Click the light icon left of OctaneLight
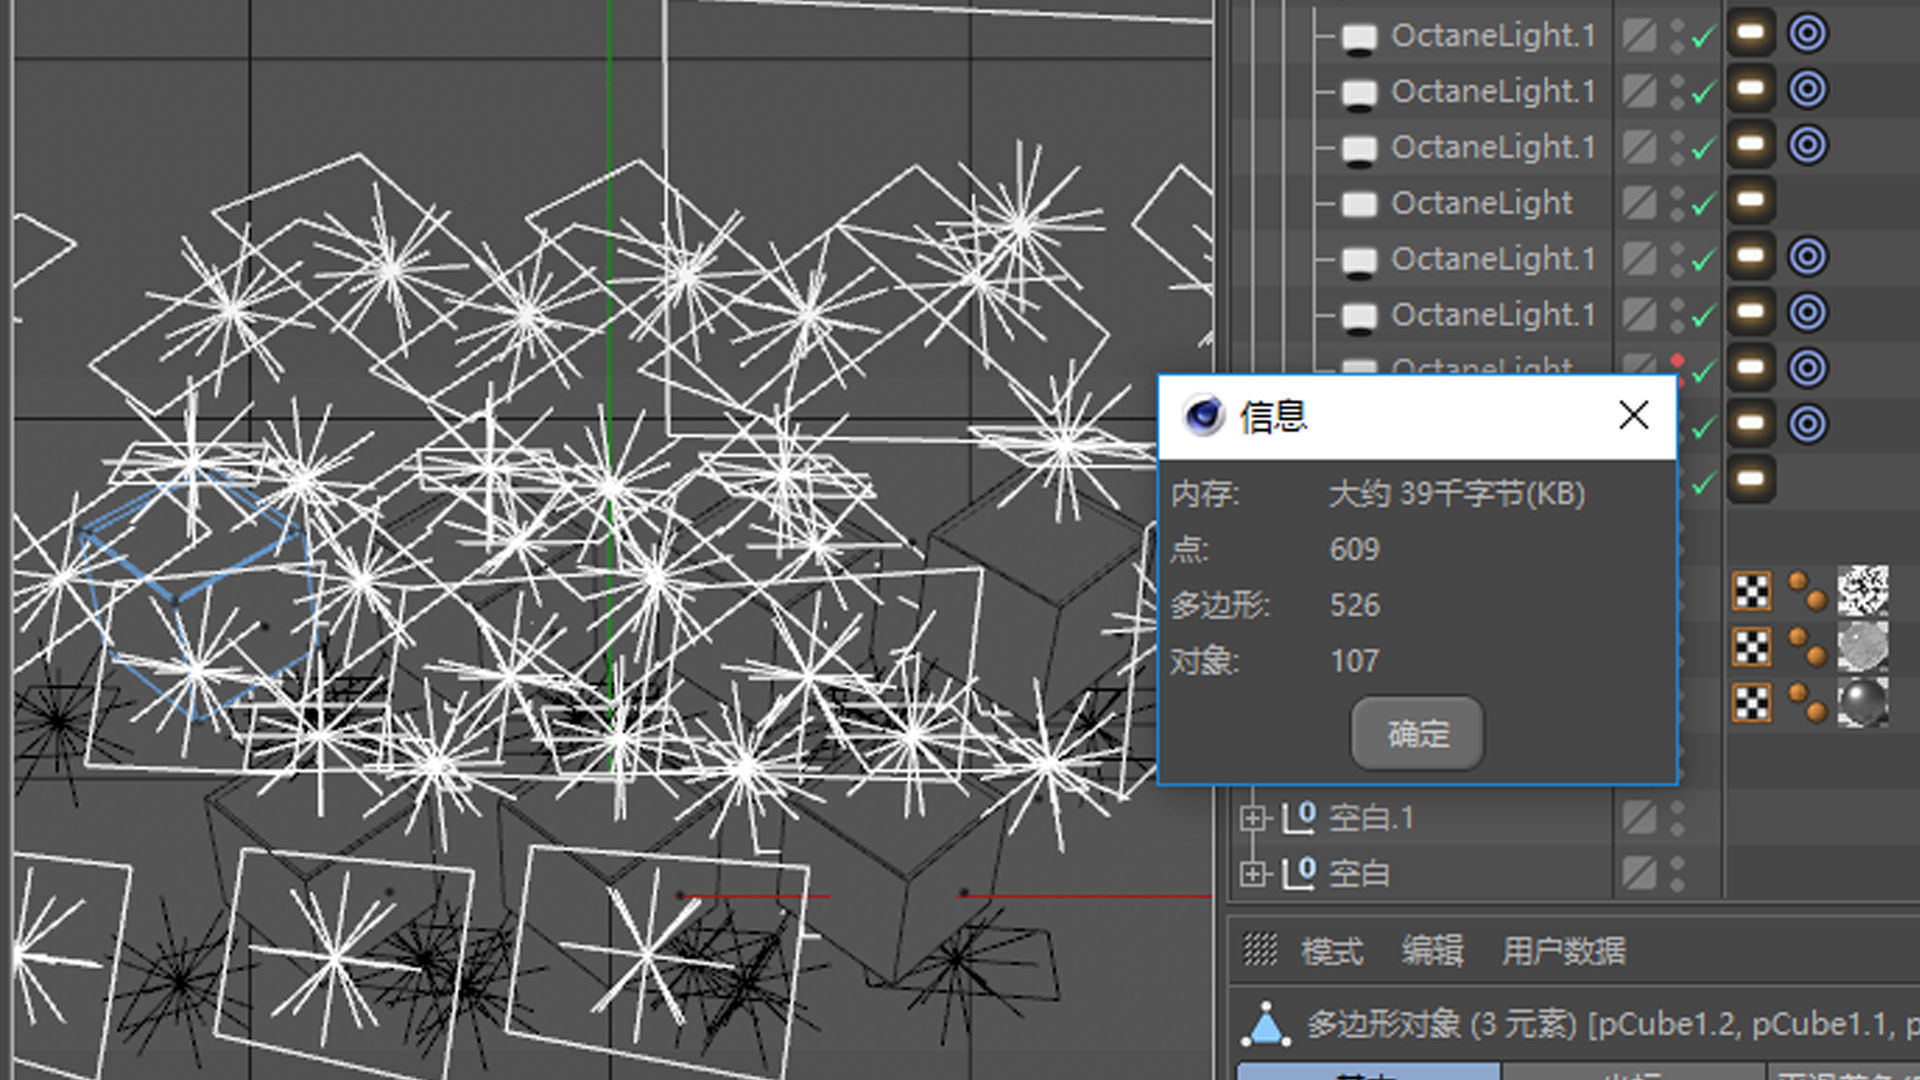The height and width of the screenshot is (1080, 1920). click(1358, 204)
